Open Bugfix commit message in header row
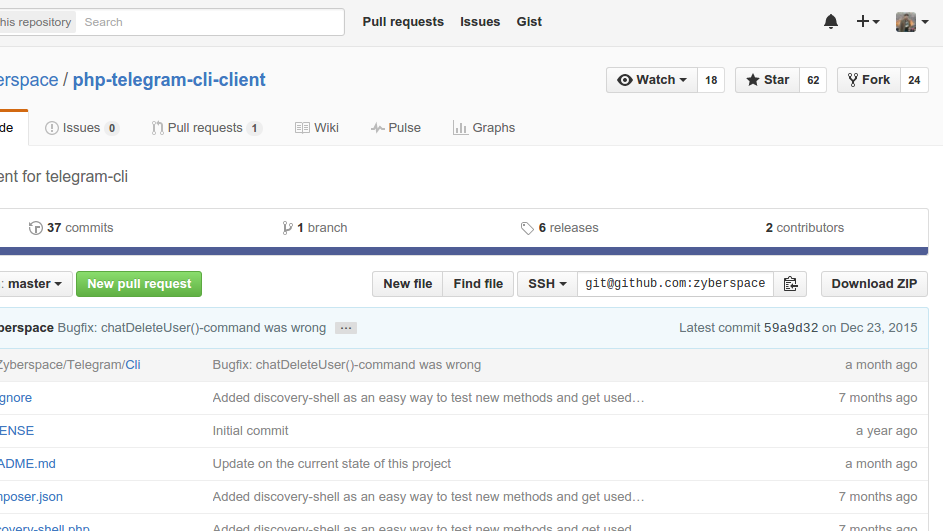Viewport: 943px width, 531px height. 192,328
